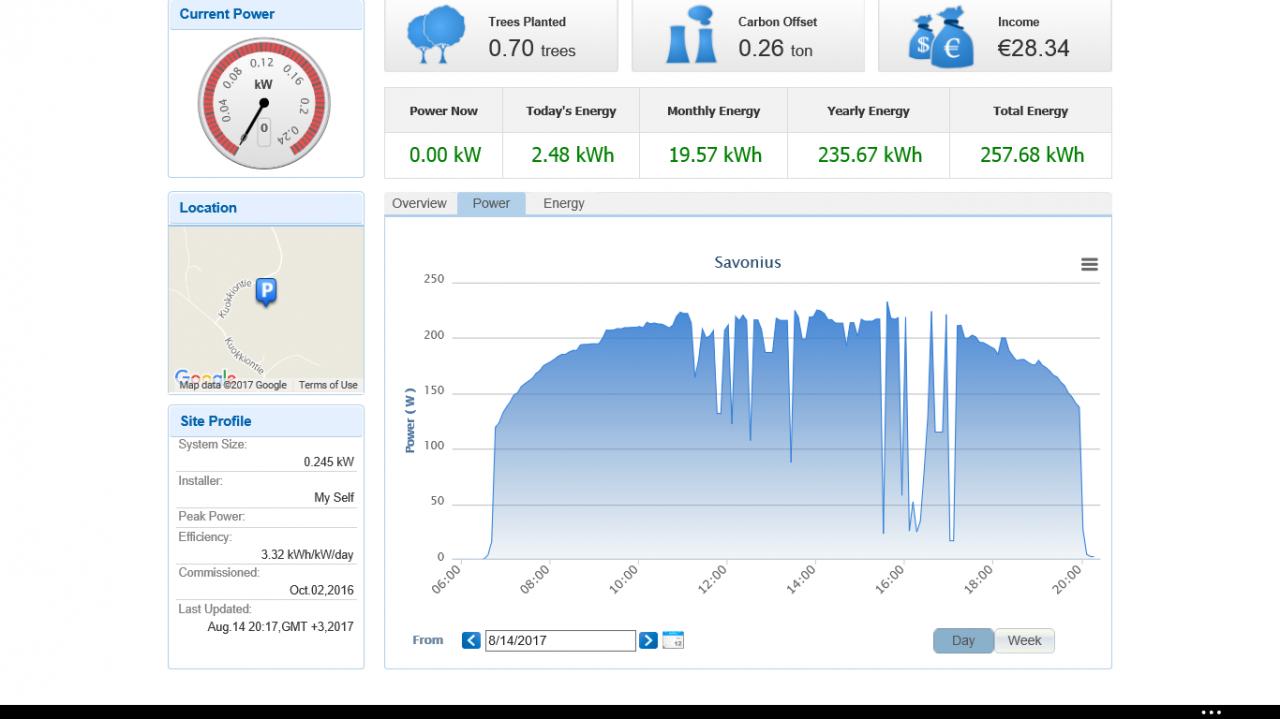Open the chart hamburger menu icon
1280x719 pixels.
pos(1089,264)
